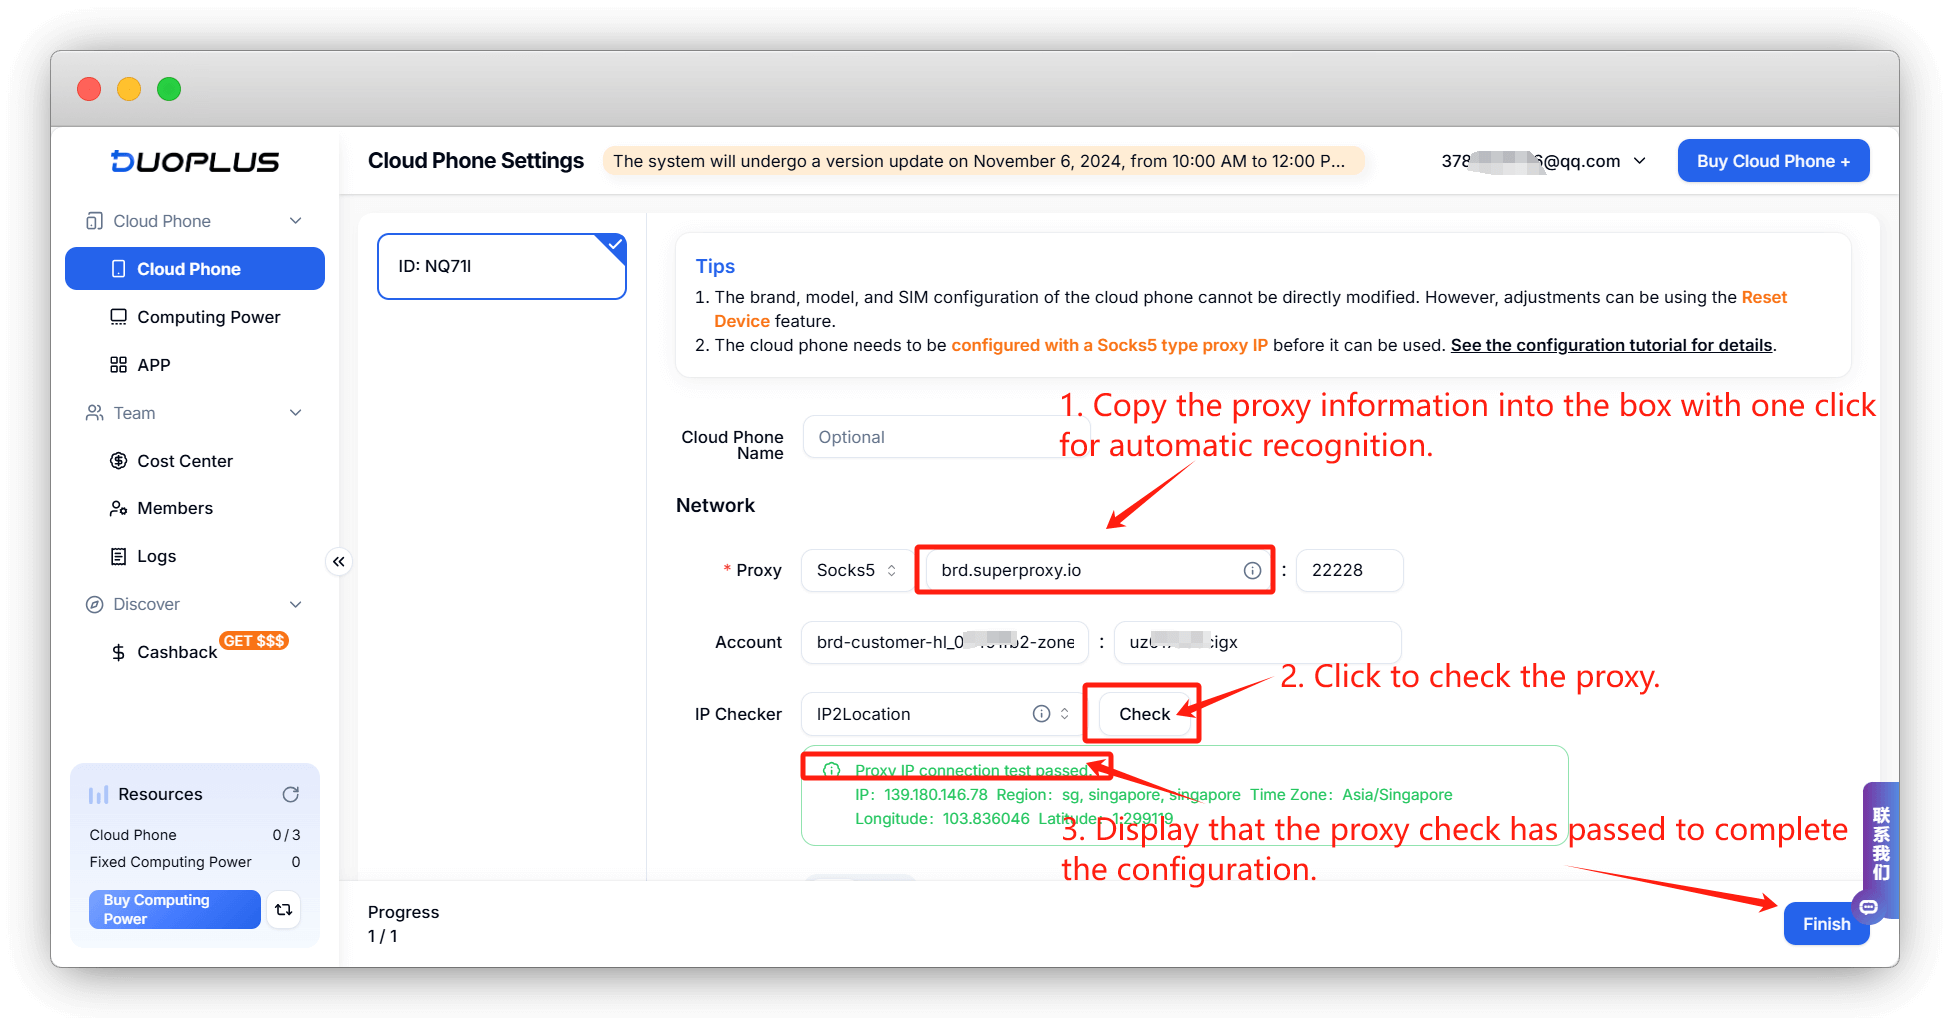Select the Computing Power sidebar icon
The height and width of the screenshot is (1018, 1950).
(x=119, y=316)
